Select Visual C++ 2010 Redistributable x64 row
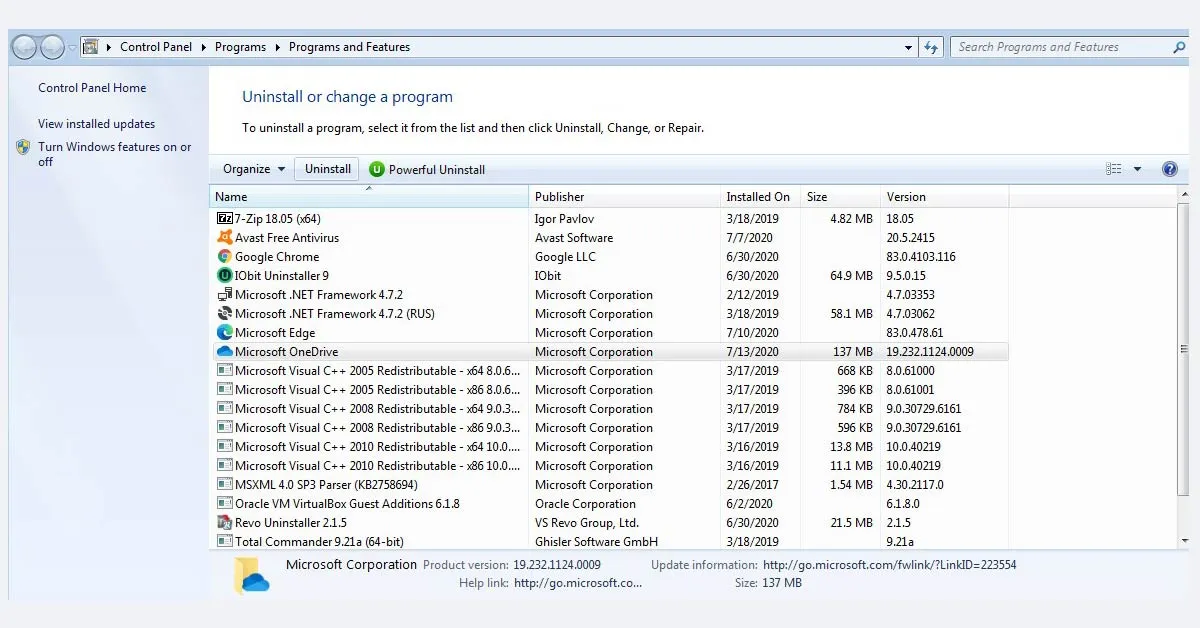 click(610, 446)
